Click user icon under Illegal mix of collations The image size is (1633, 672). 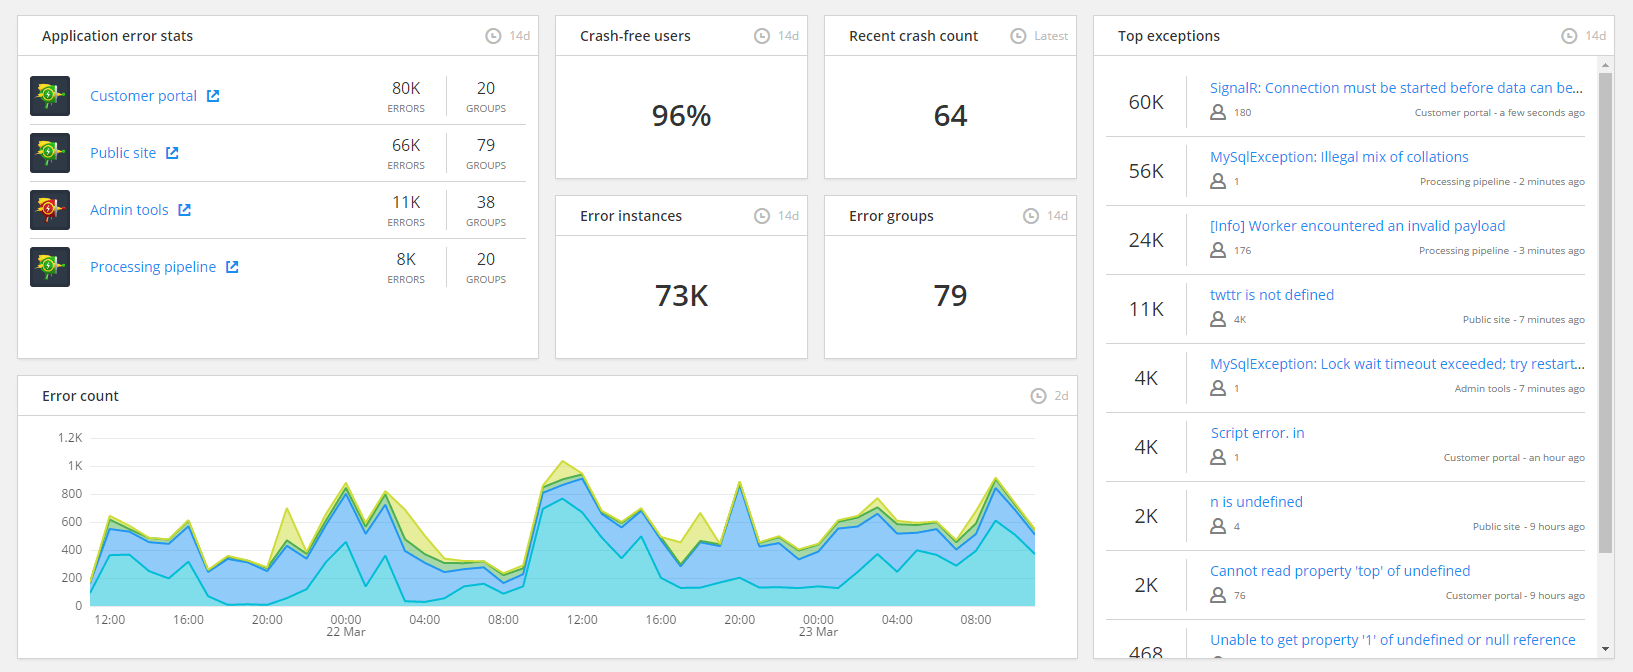coord(1218,181)
